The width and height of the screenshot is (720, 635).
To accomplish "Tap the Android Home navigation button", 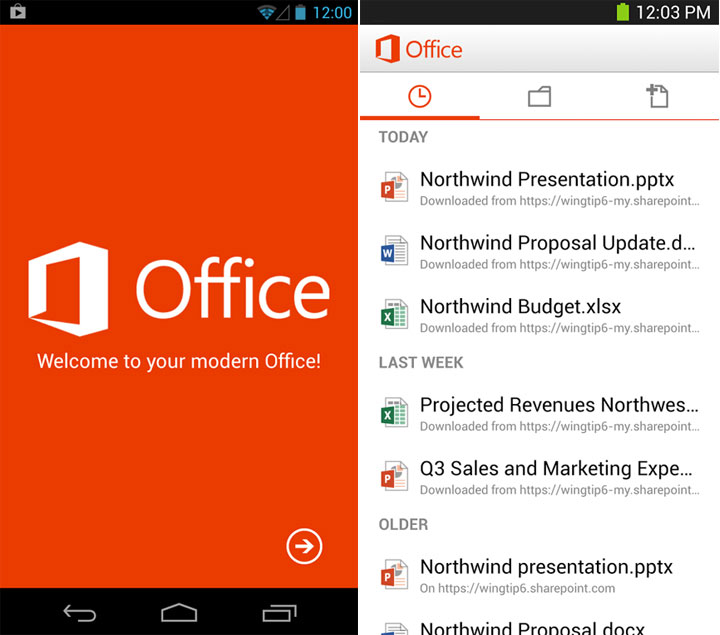I will 179,613.
